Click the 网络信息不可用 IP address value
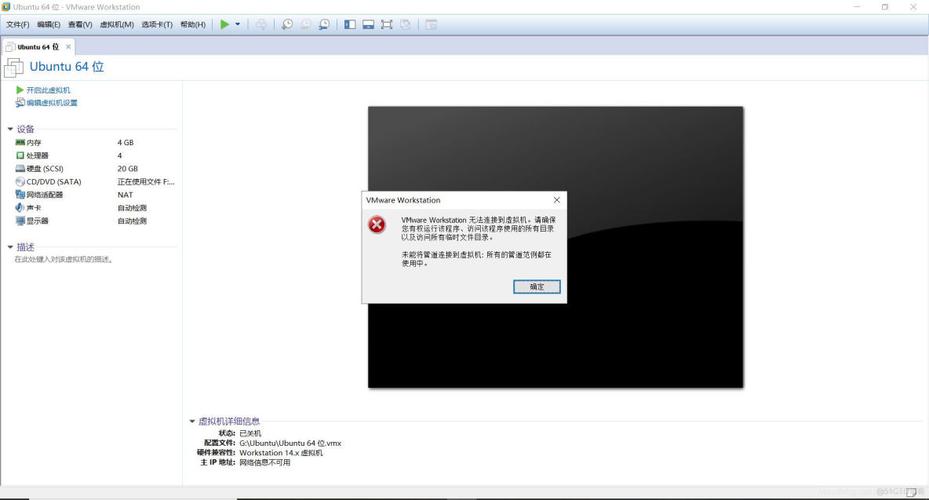Screen dimensions: 929x500 tap(265, 462)
